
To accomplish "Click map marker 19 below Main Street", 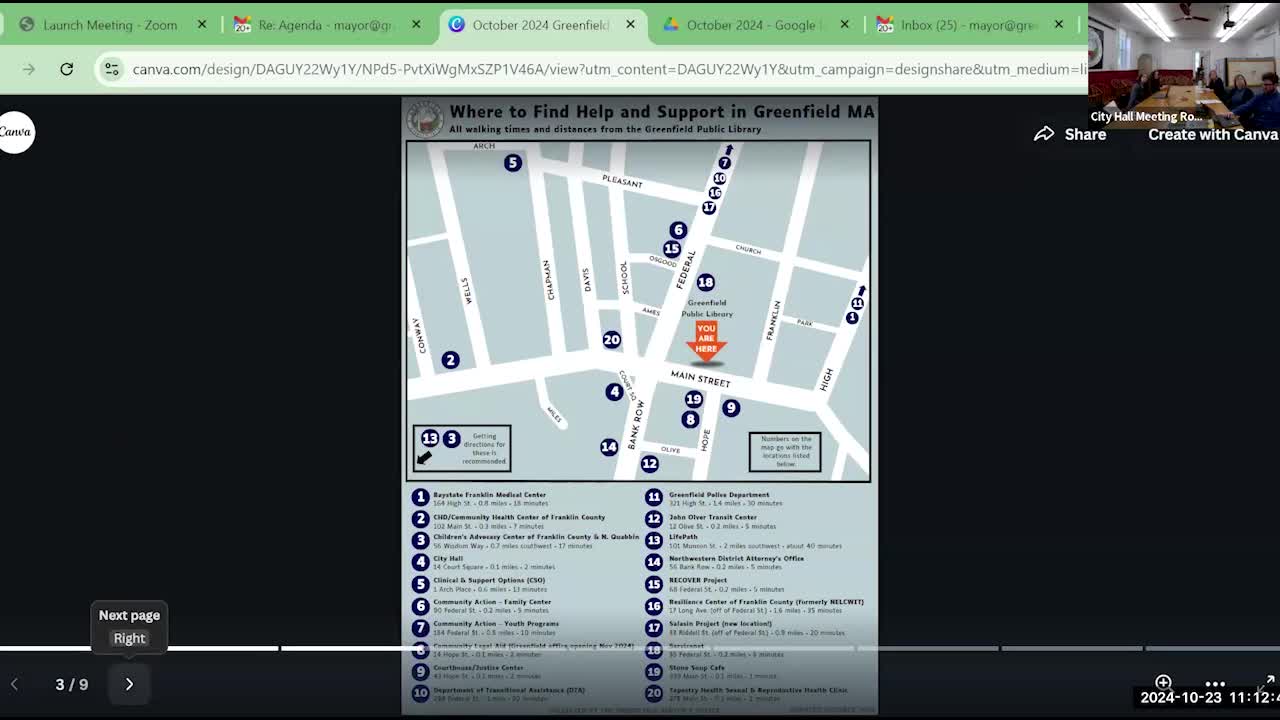I will pos(693,399).
